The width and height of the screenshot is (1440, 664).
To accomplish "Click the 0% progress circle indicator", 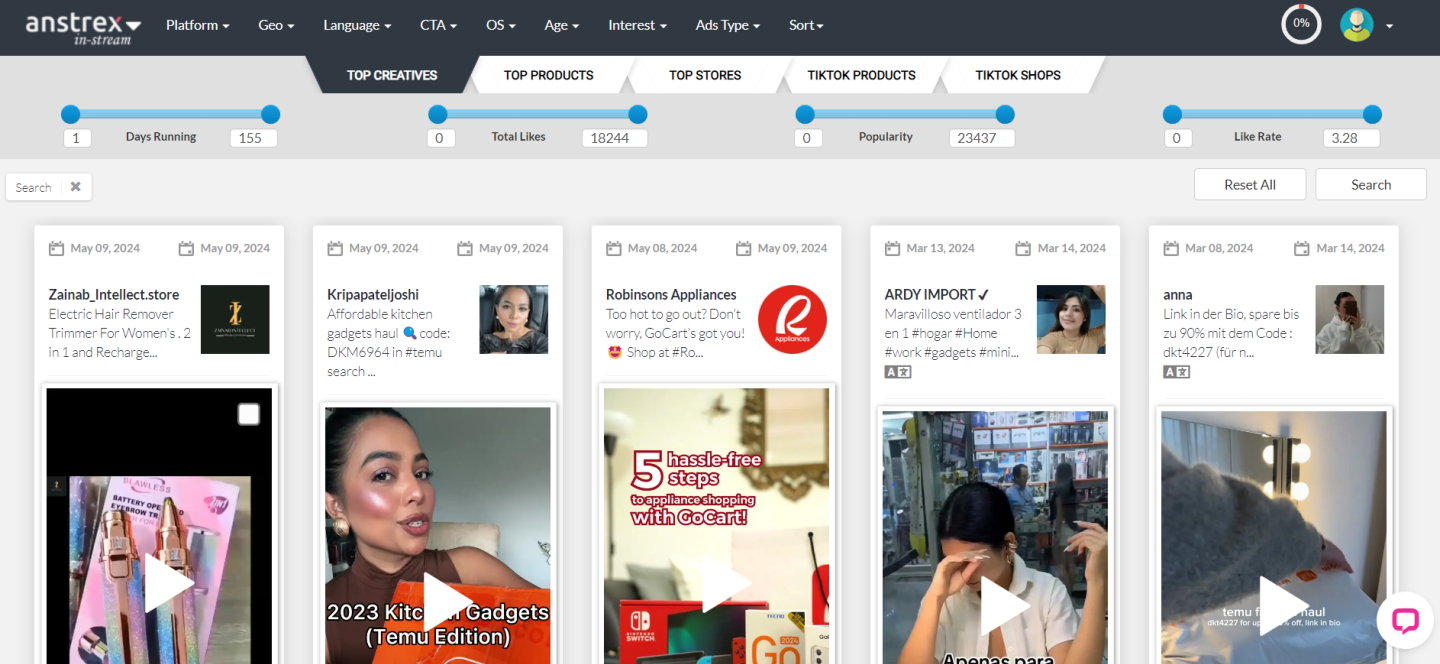I will [x=1301, y=24].
